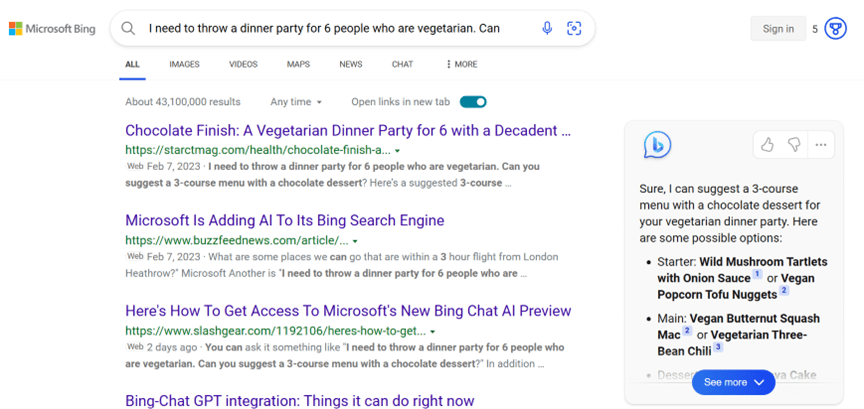The image size is (864, 409).
Task: Open the Microsoft Rewards trophy icon
Action: [835, 29]
